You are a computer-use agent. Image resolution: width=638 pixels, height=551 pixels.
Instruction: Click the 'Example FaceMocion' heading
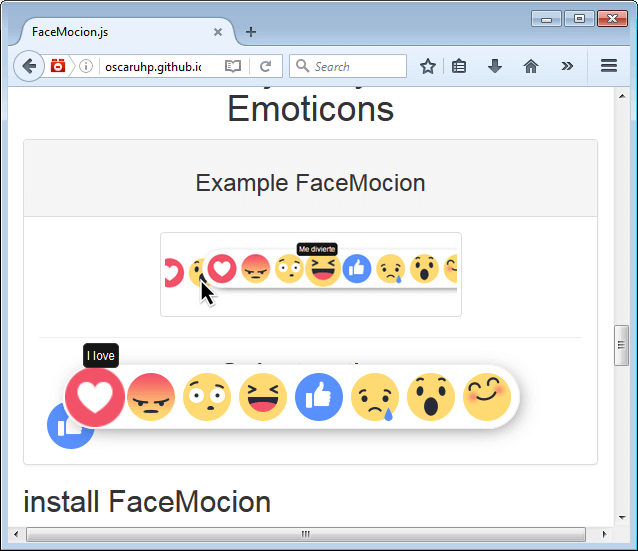tap(310, 183)
